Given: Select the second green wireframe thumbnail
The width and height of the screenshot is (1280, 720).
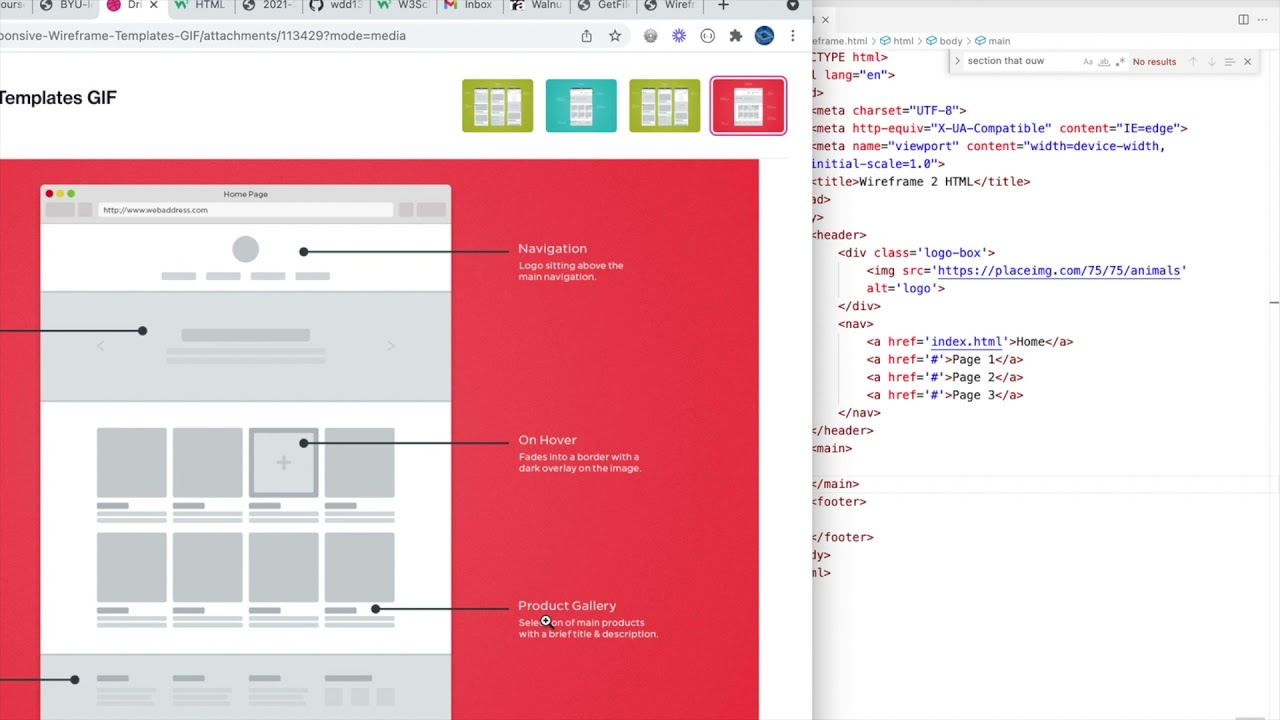Looking at the screenshot, I should [665, 106].
